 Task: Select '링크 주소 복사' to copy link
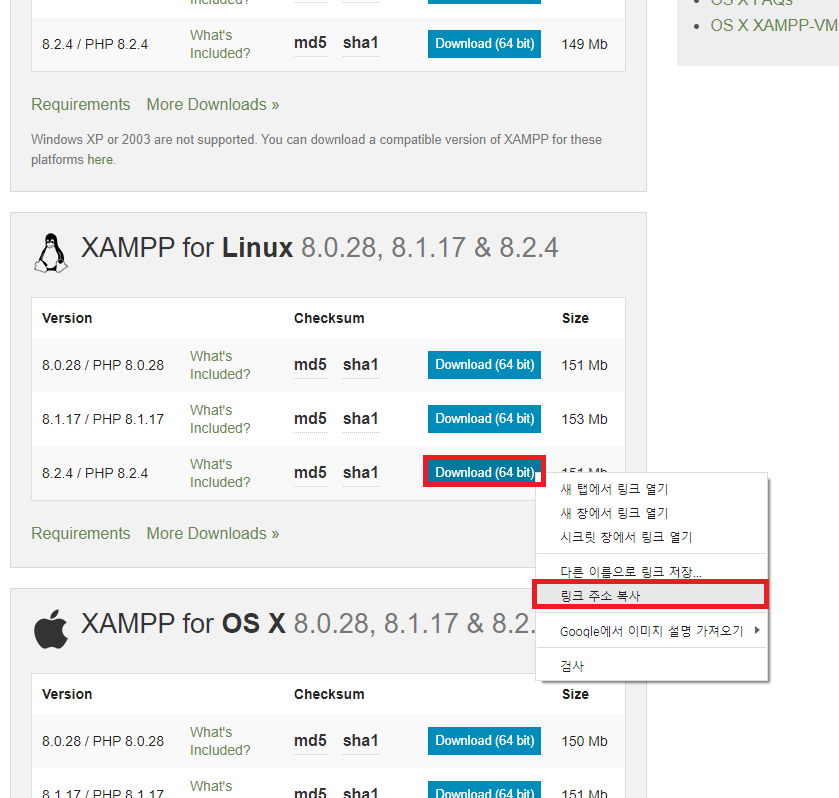click(652, 596)
